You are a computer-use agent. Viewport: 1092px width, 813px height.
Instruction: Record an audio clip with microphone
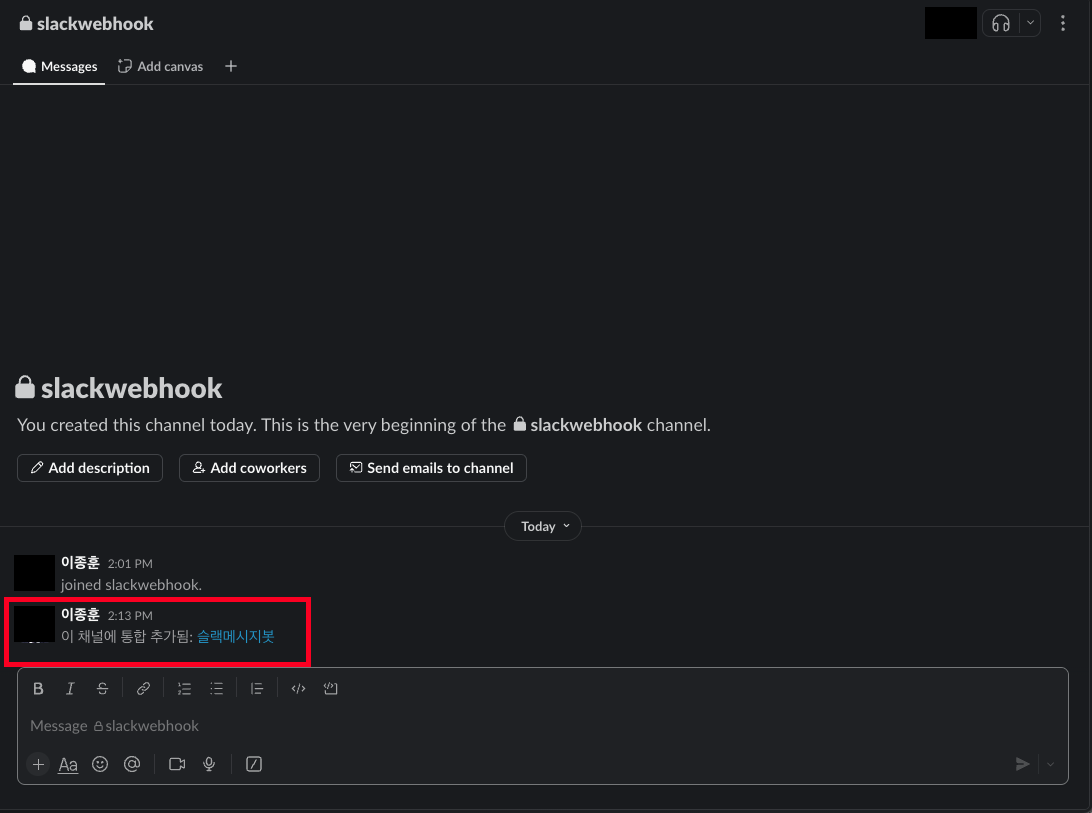click(209, 764)
